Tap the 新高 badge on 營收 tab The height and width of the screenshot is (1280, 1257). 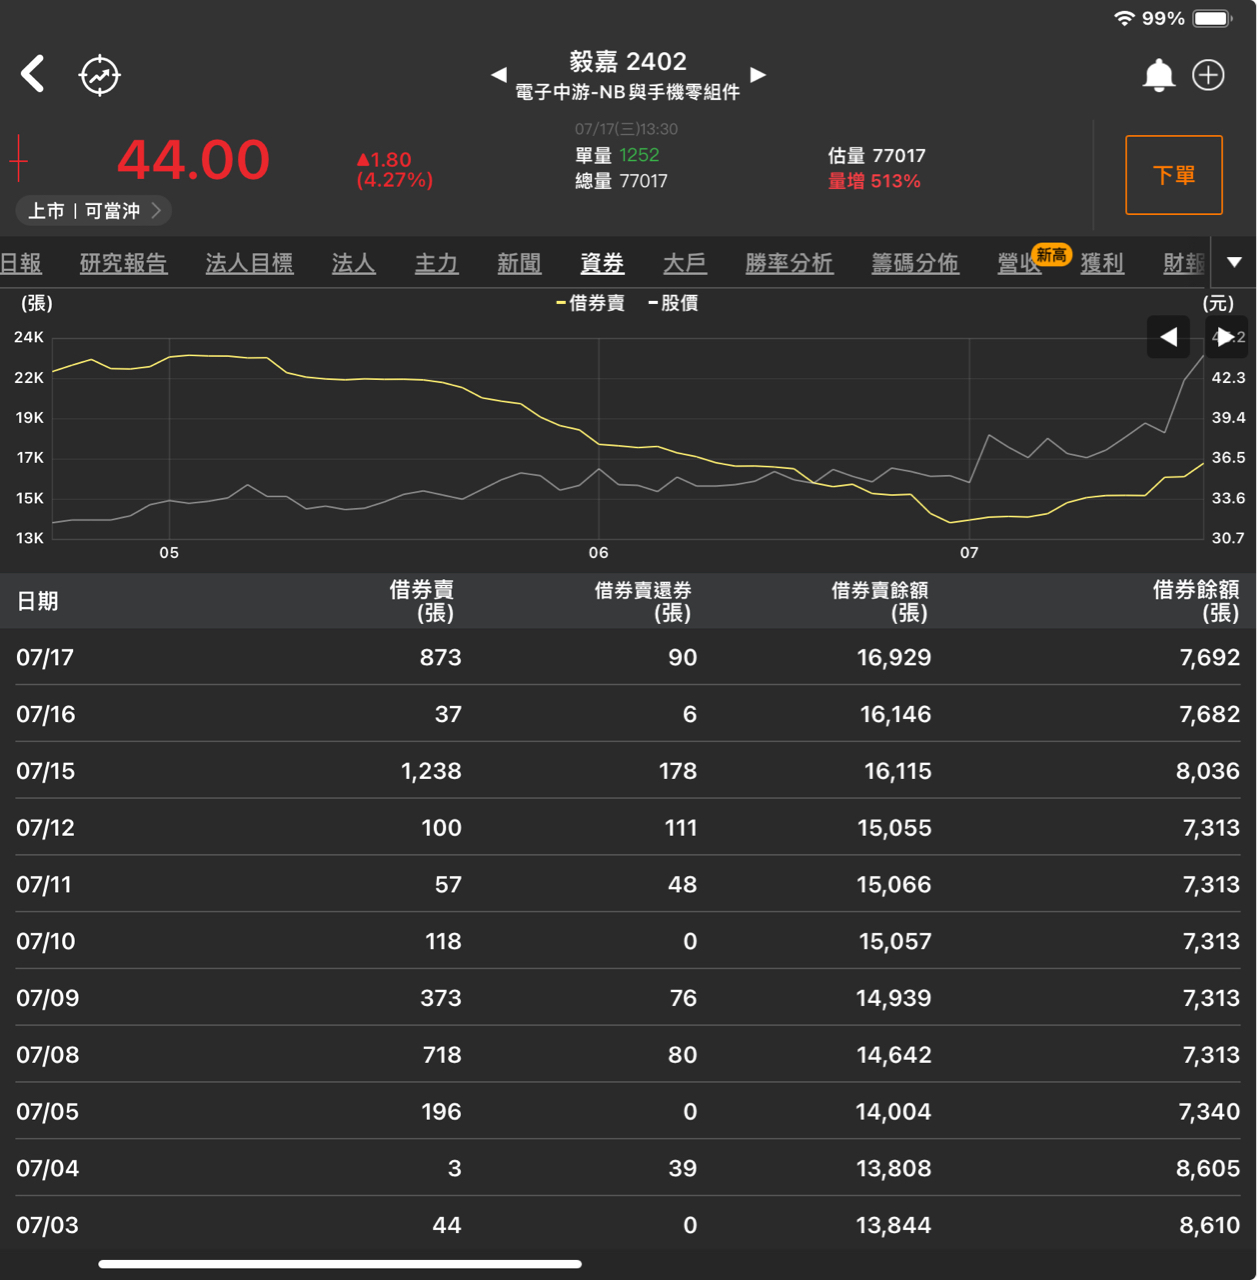[x=1050, y=255]
